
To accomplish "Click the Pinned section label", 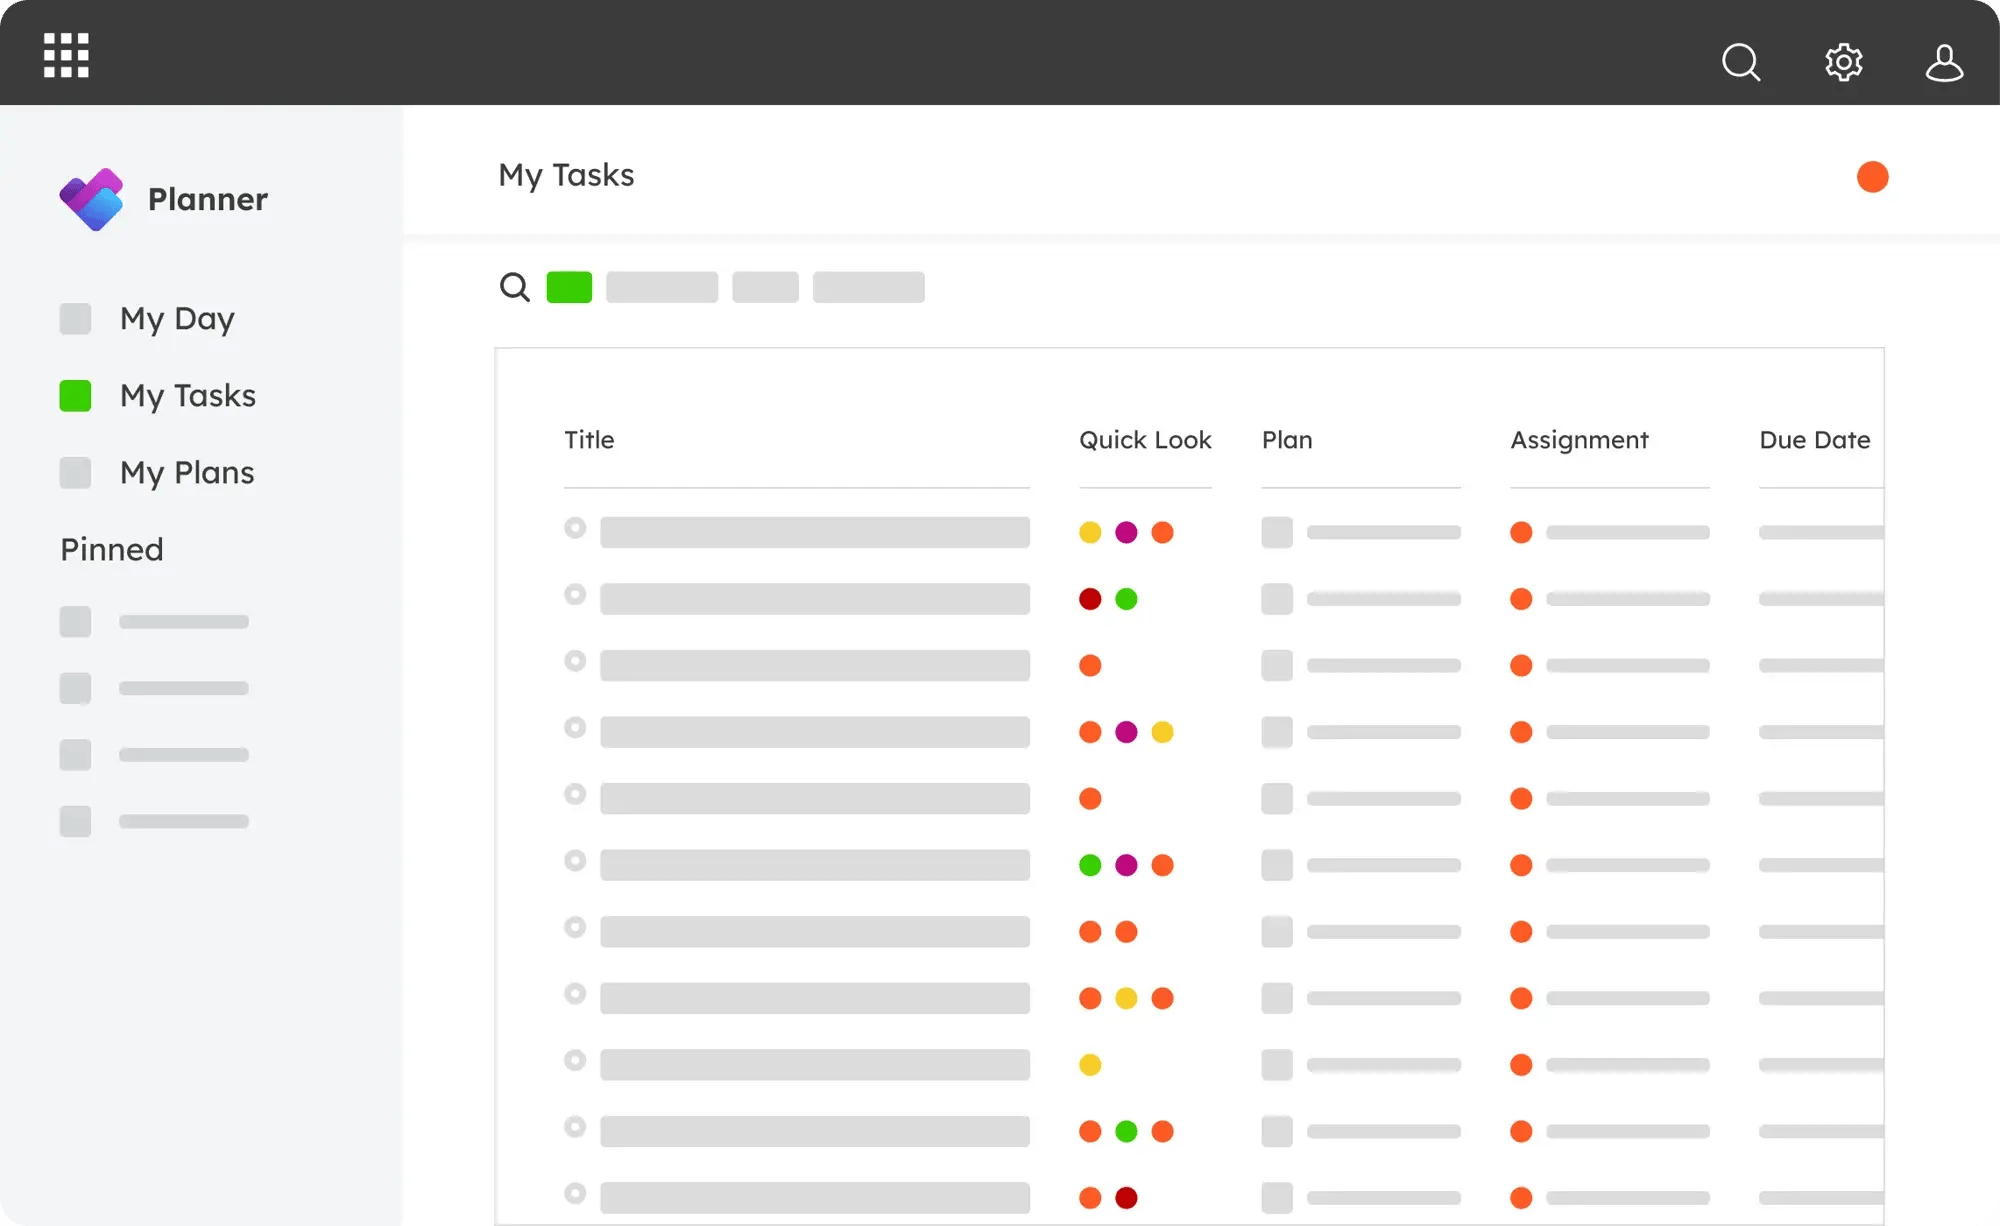I will tap(112, 549).
